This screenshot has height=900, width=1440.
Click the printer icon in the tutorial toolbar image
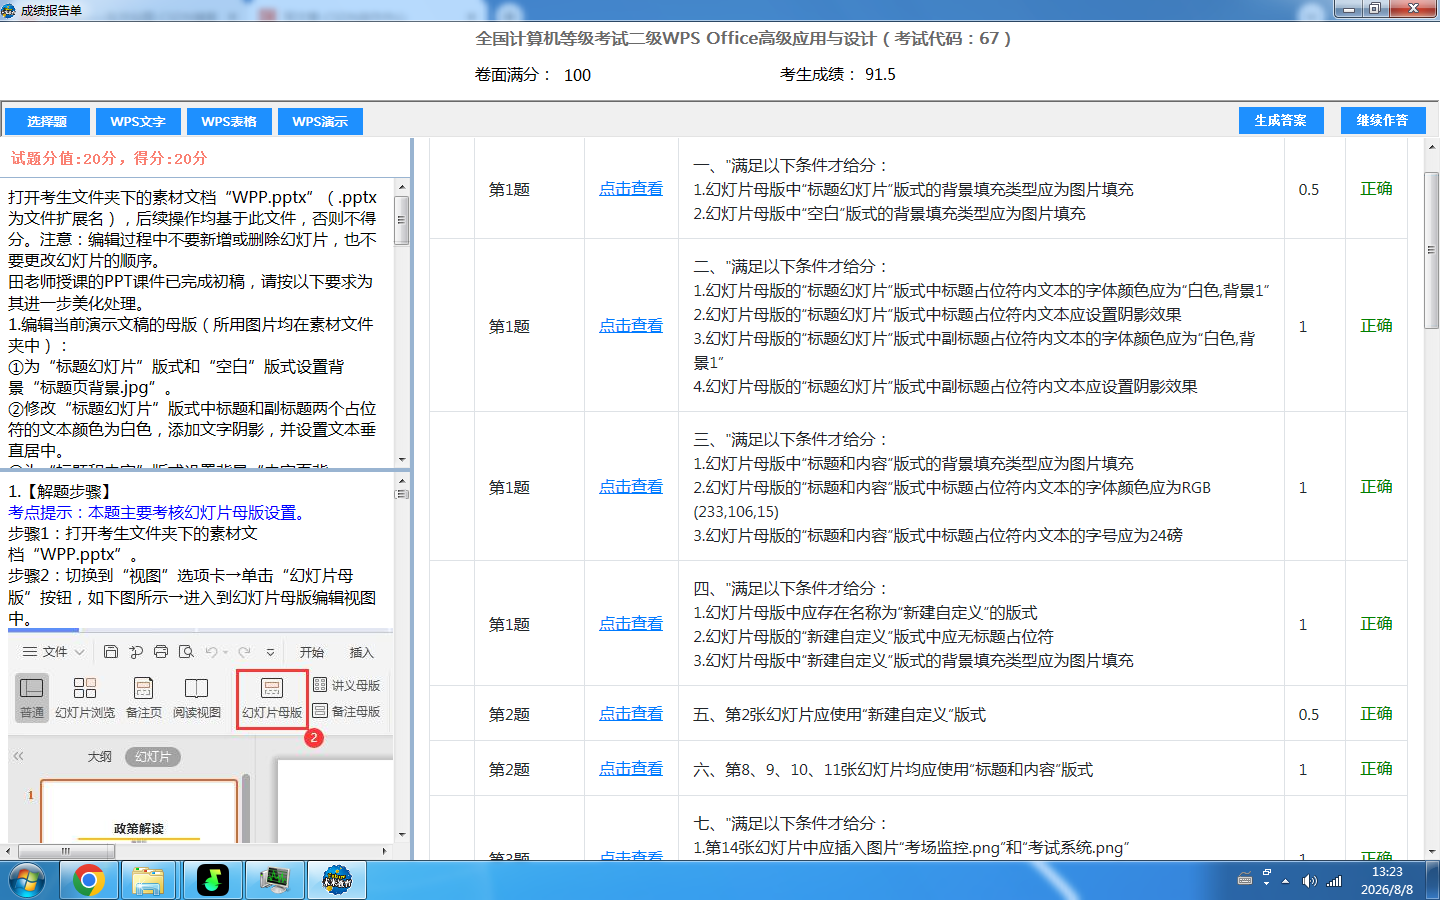coord(160,652)
